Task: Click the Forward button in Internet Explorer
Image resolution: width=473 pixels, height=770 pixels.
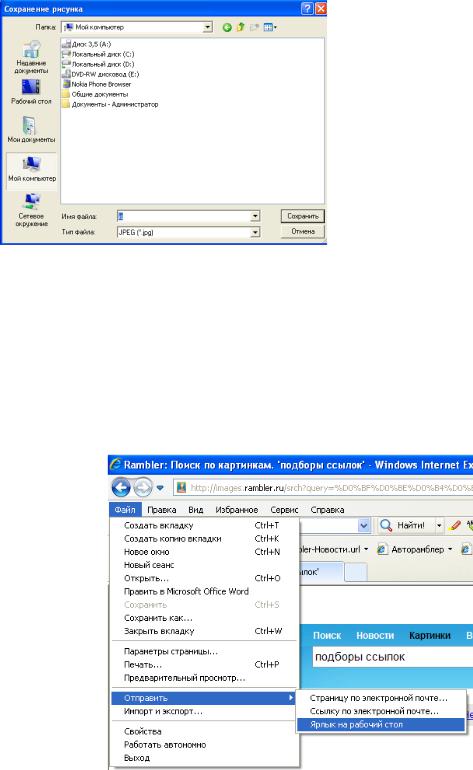Action: [x=143, y=488]
